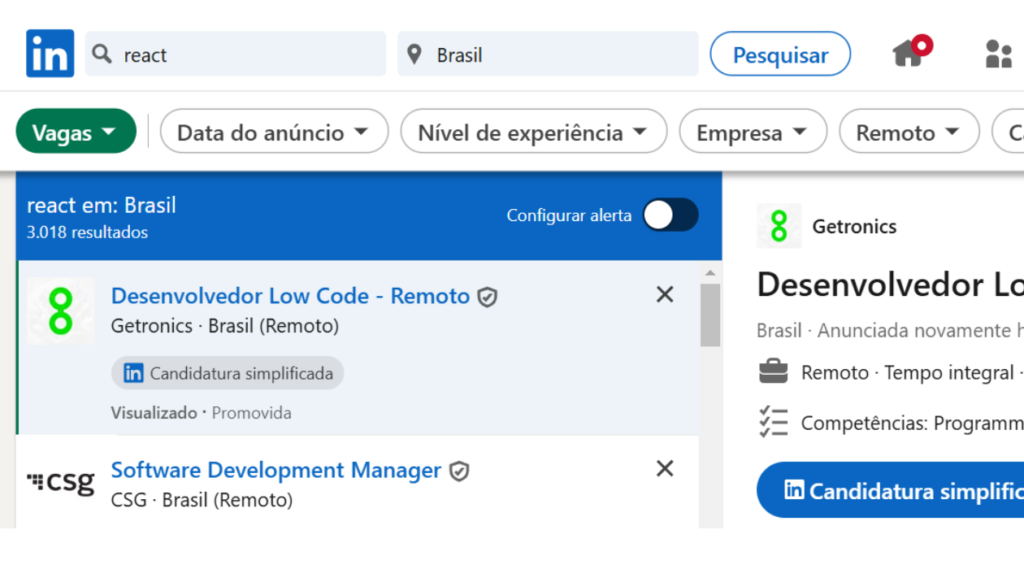This screenshot has width=1024, height=569.
Task: Open the Nível de experiência dropdown
Action: coord(532,132)
